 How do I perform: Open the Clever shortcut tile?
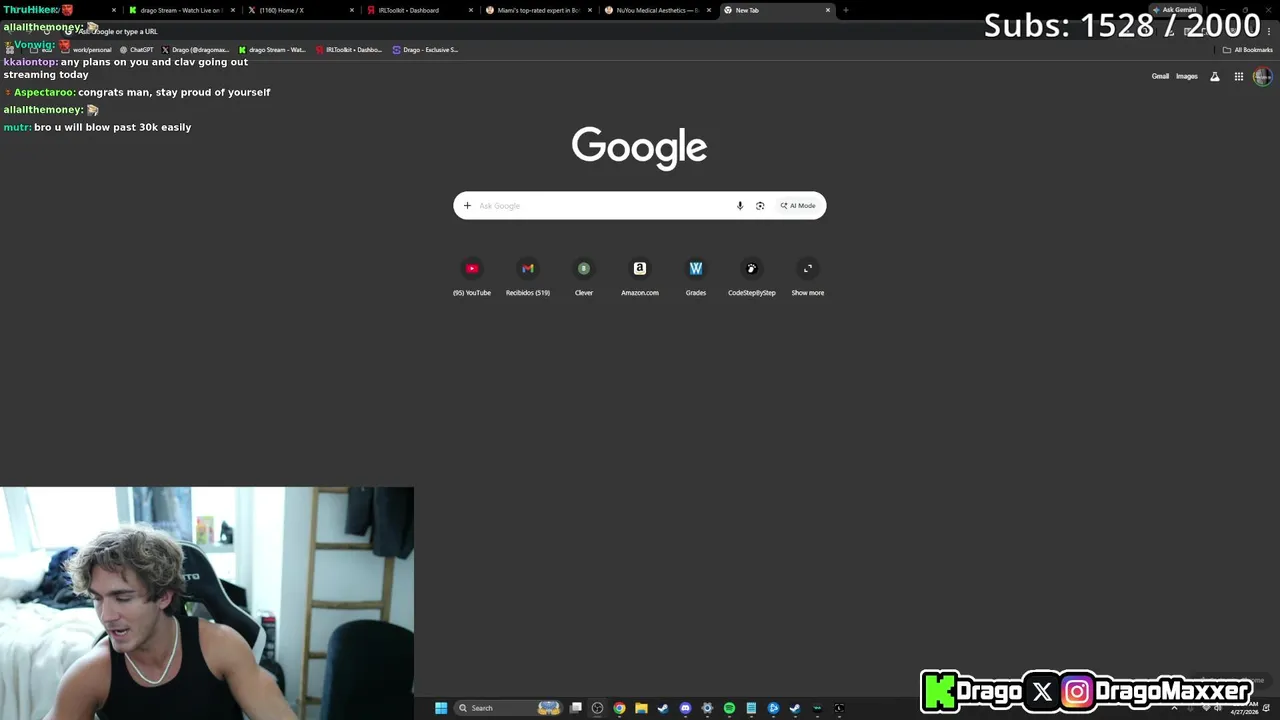584,277
